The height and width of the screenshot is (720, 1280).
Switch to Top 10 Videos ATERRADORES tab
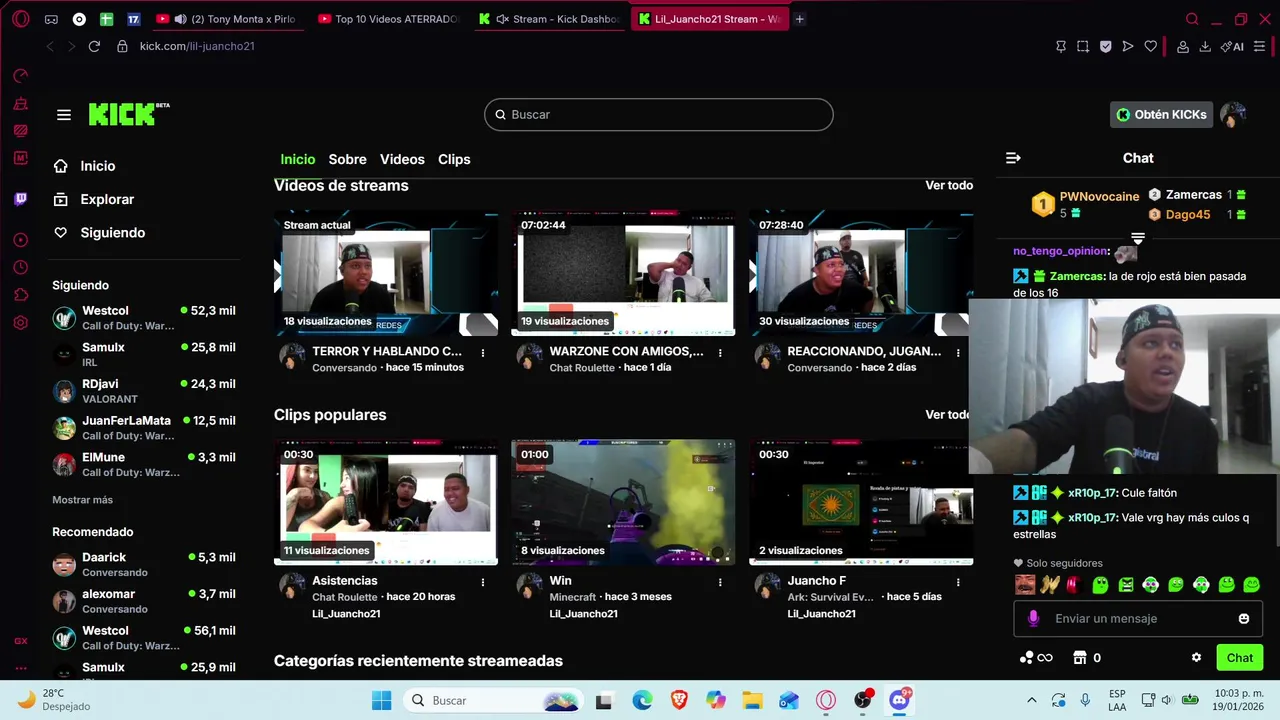(390, 19)
